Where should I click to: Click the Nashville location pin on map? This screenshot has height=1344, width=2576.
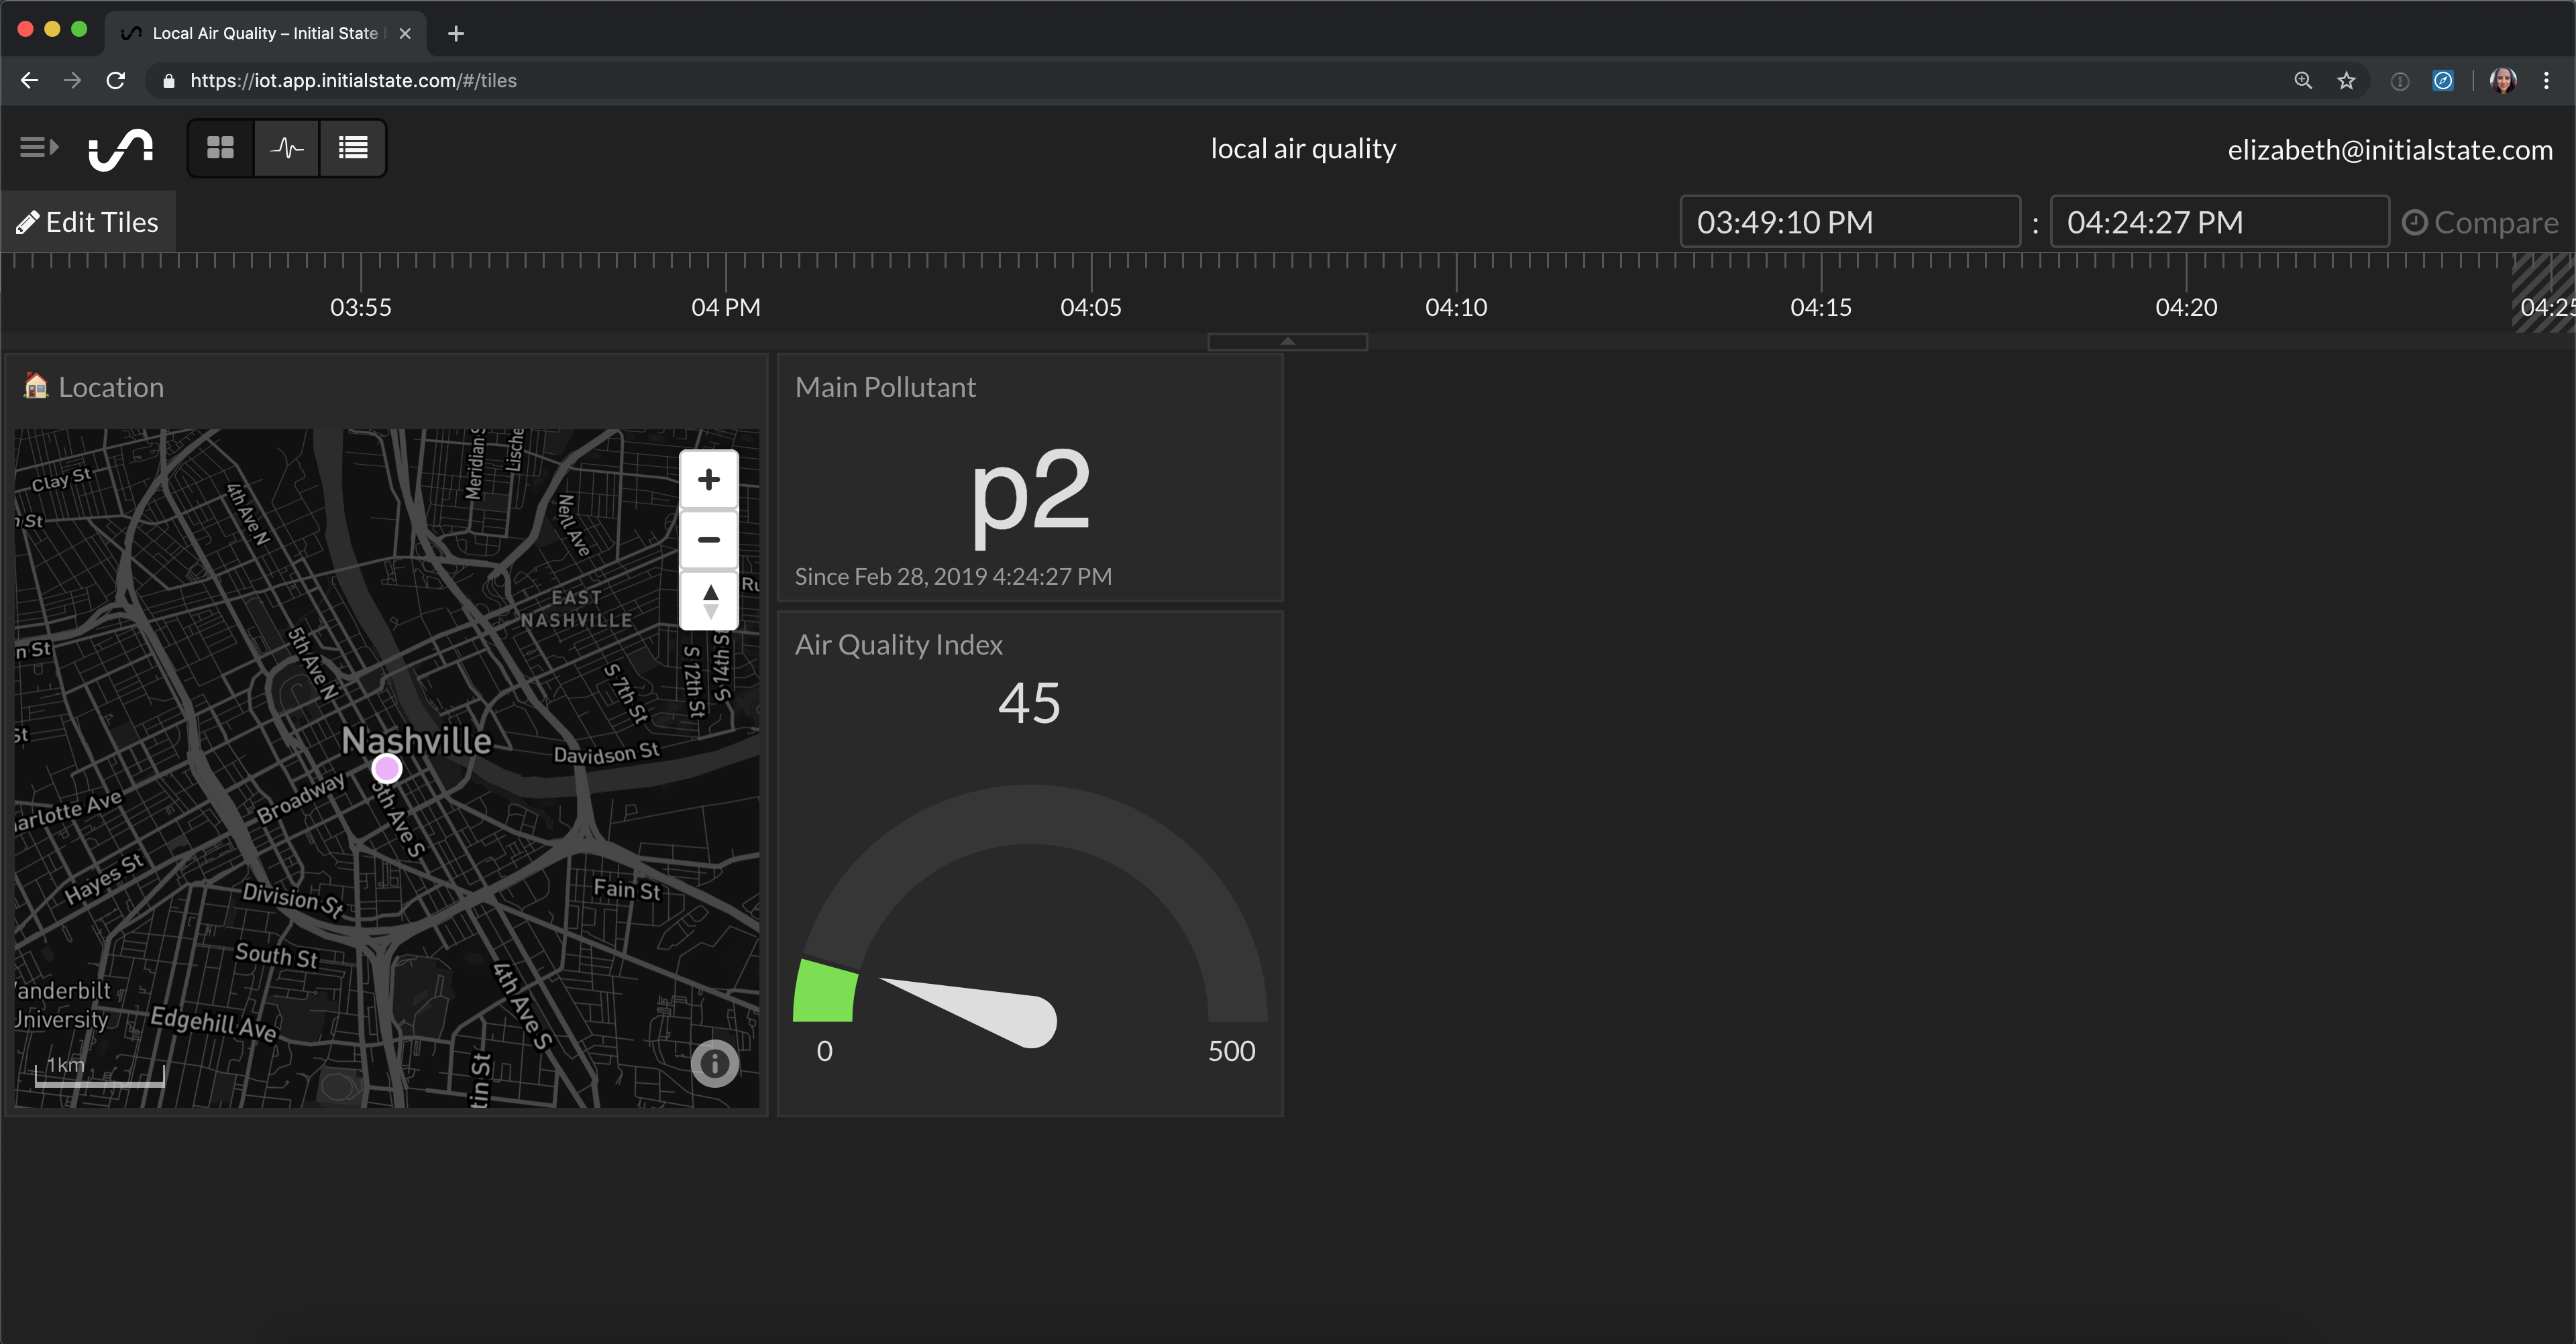385,769
